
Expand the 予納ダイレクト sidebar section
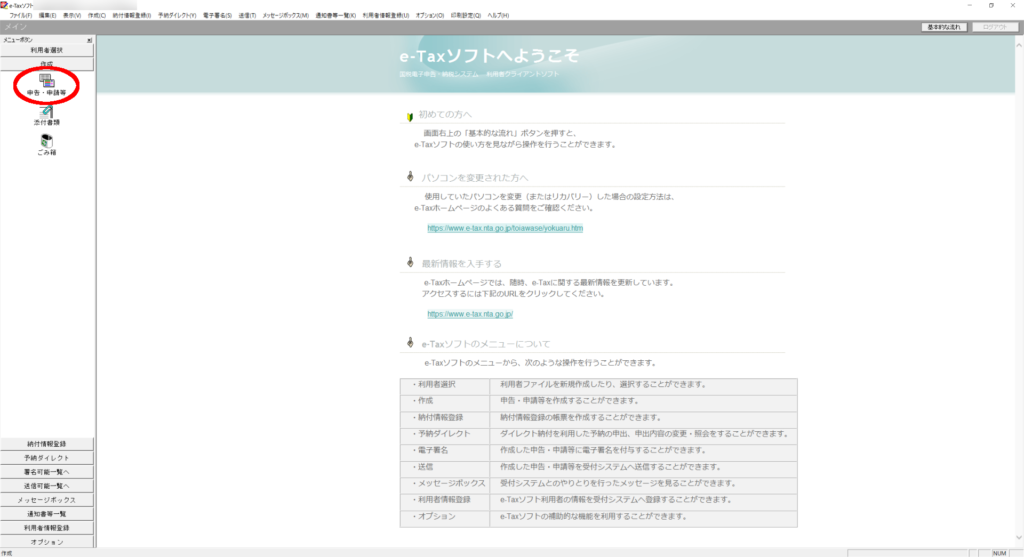pyautogui.click(x=47, y=458)
